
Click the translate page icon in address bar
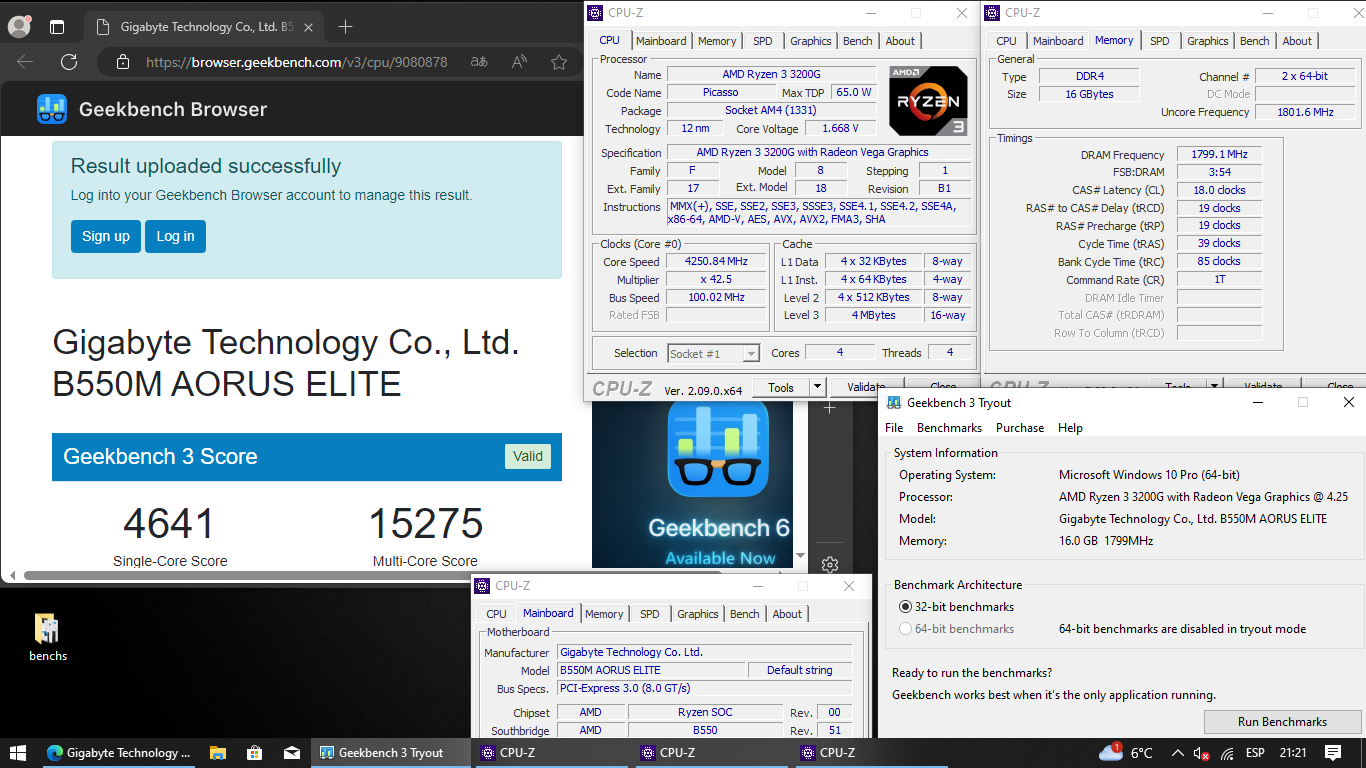[480, 62]
